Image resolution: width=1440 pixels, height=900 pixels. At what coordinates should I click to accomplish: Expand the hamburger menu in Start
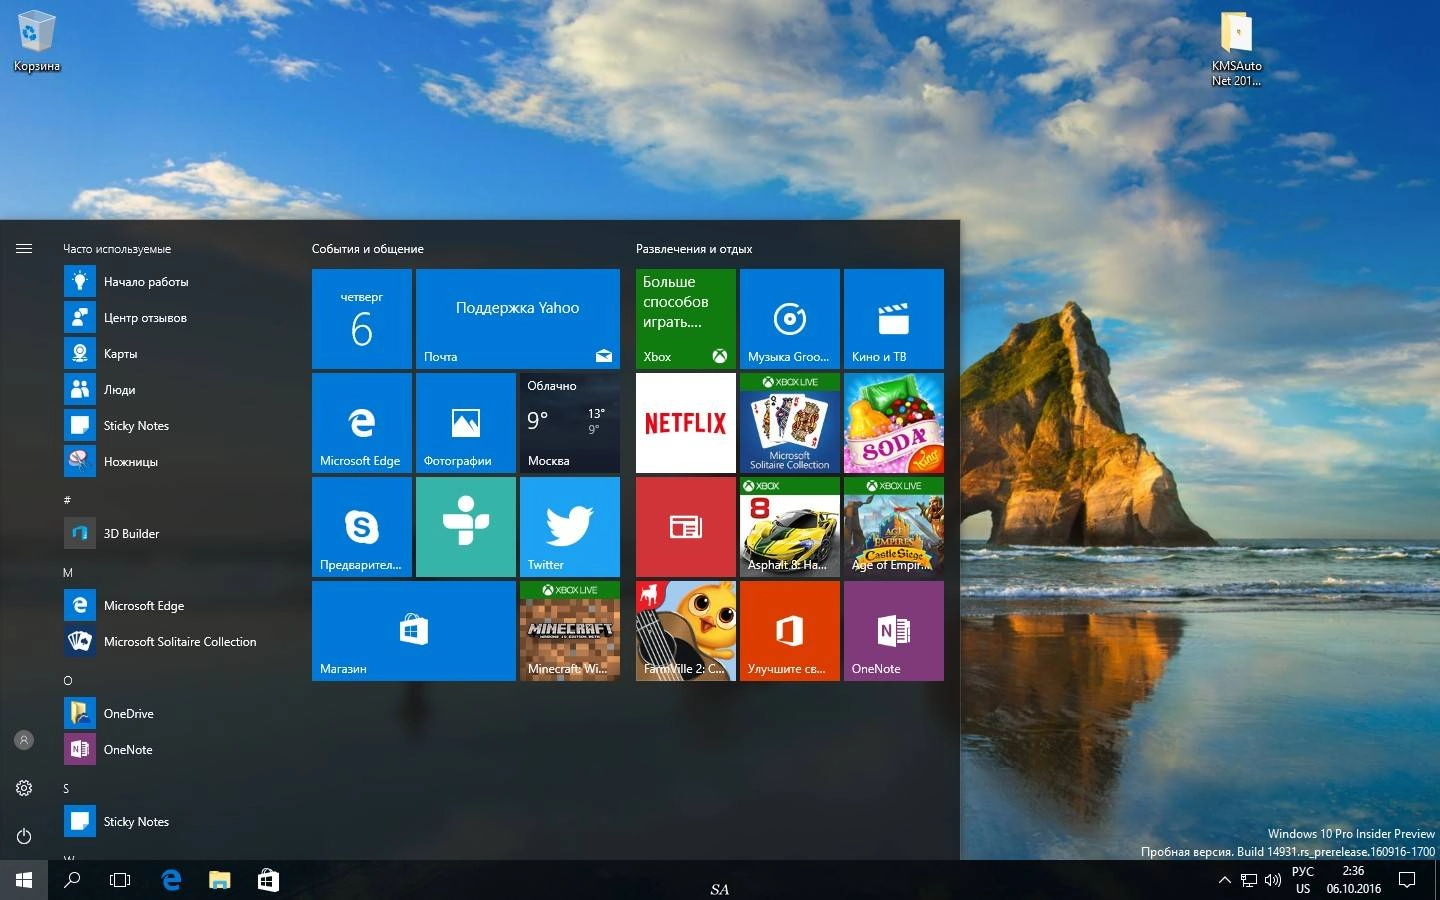click(24, 249)
